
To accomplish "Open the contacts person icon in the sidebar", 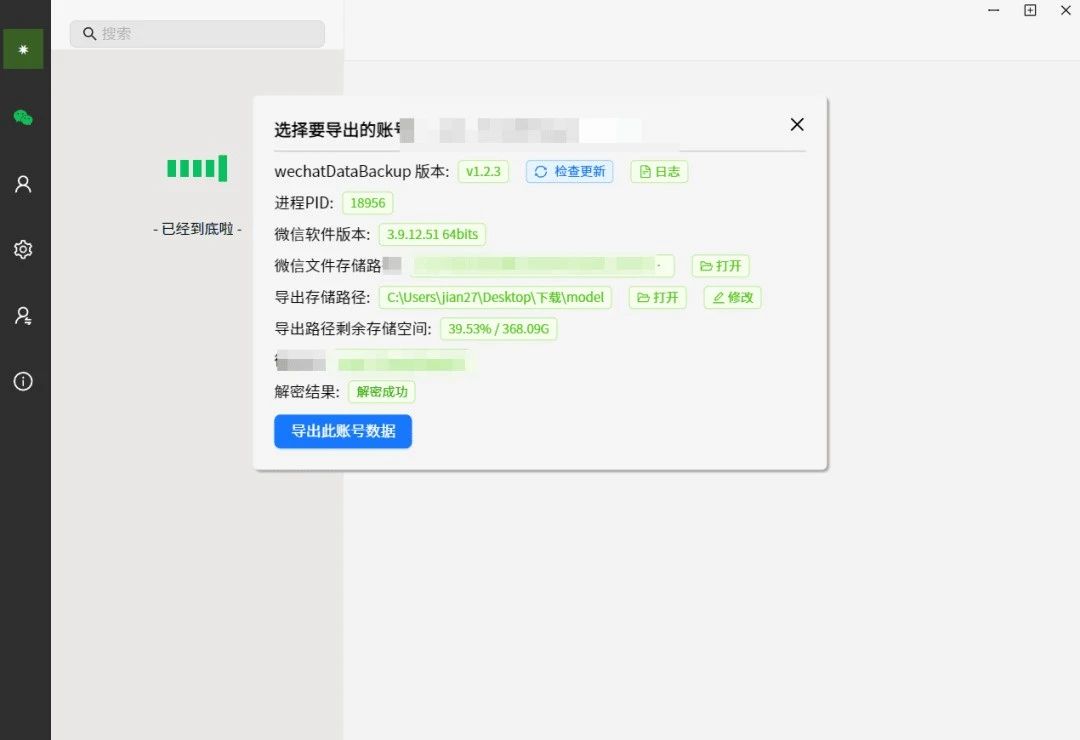I will 23,184.
